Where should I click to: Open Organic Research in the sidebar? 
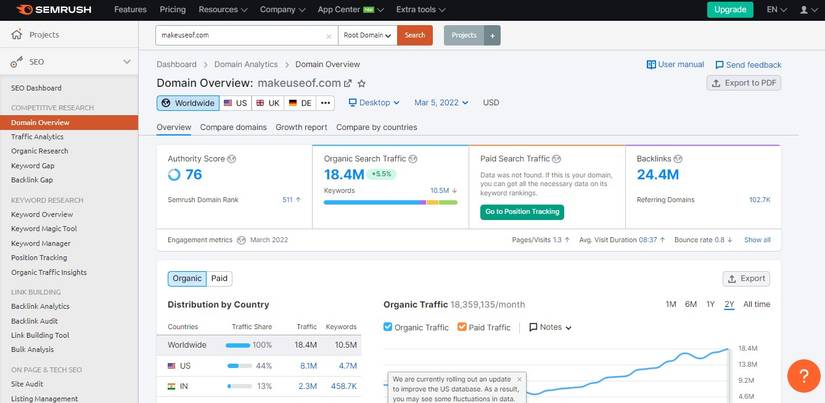coord(40,151)
